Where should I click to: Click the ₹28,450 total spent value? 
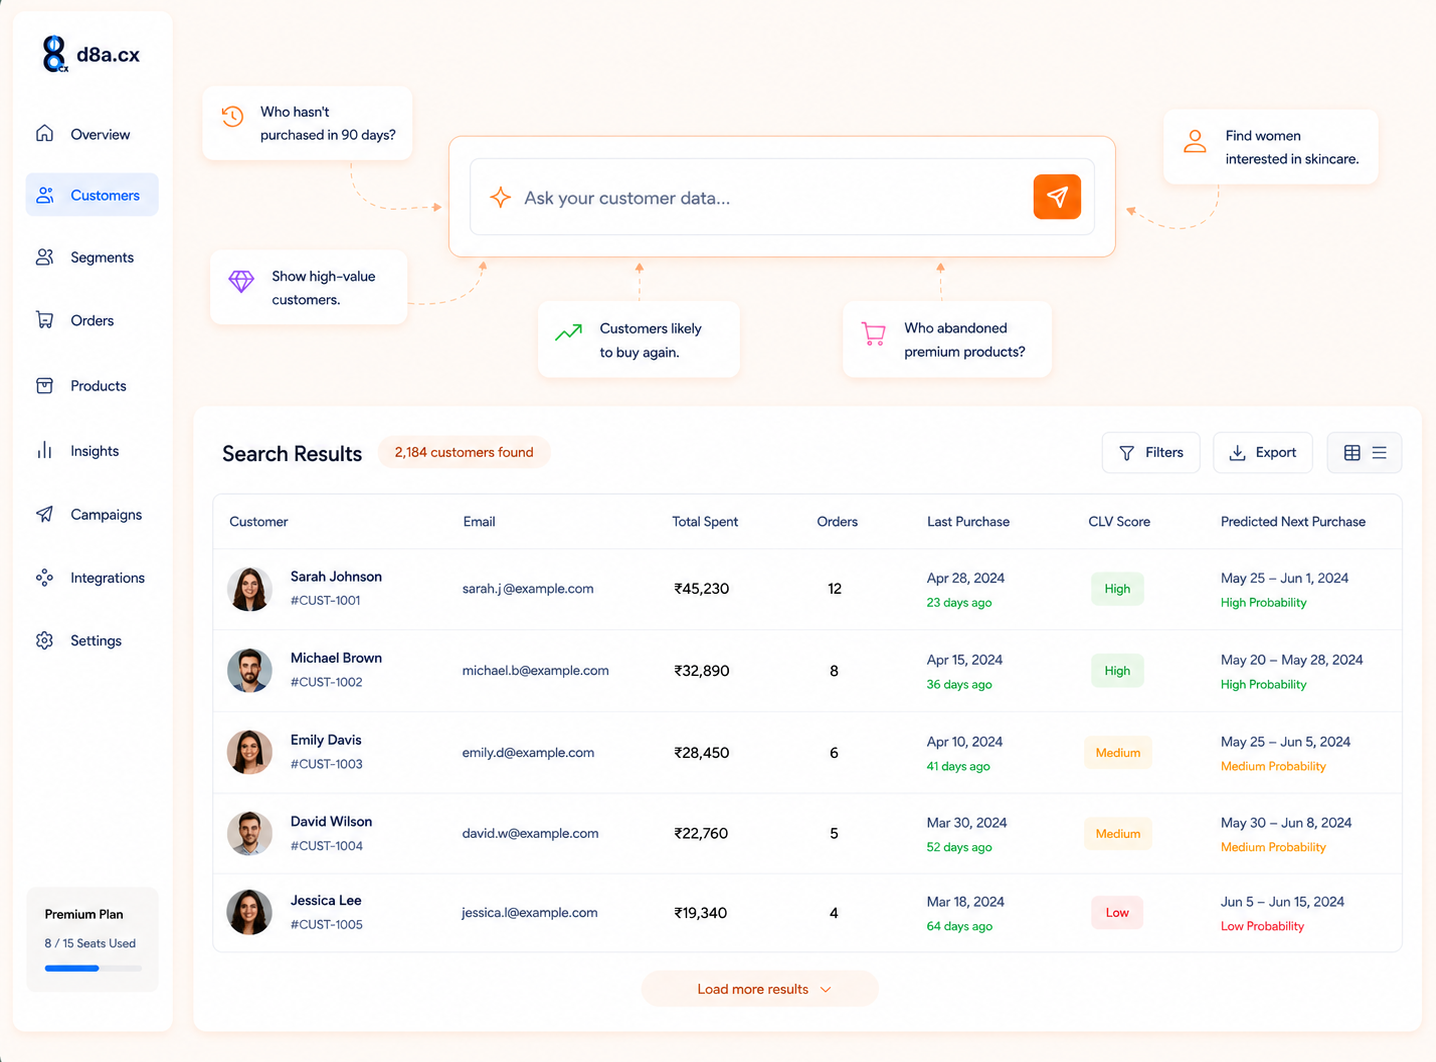coord(701,753)
